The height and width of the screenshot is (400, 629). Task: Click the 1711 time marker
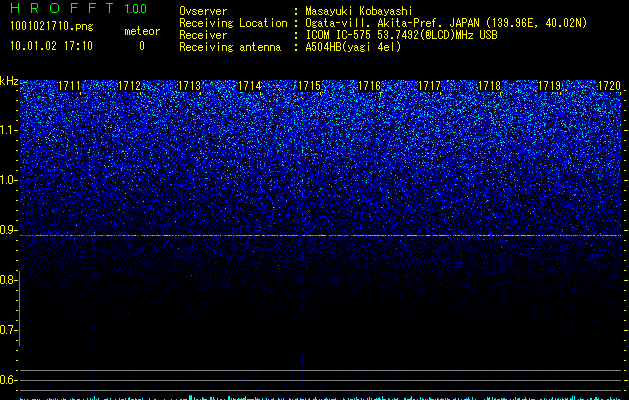point(69,86)
